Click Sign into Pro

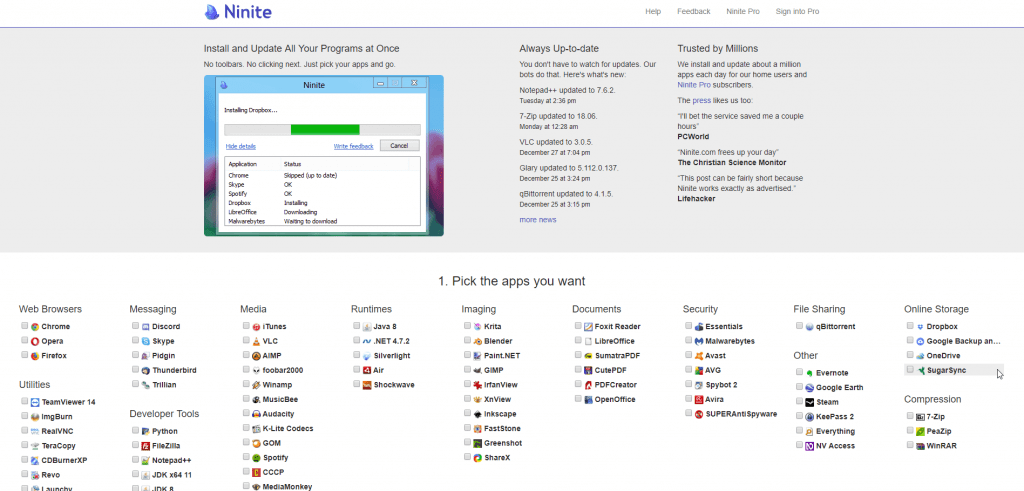pos(797,12)
